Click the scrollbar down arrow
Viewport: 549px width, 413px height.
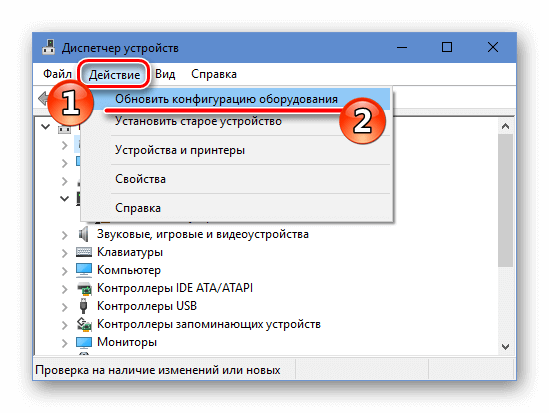pos(505,346)
